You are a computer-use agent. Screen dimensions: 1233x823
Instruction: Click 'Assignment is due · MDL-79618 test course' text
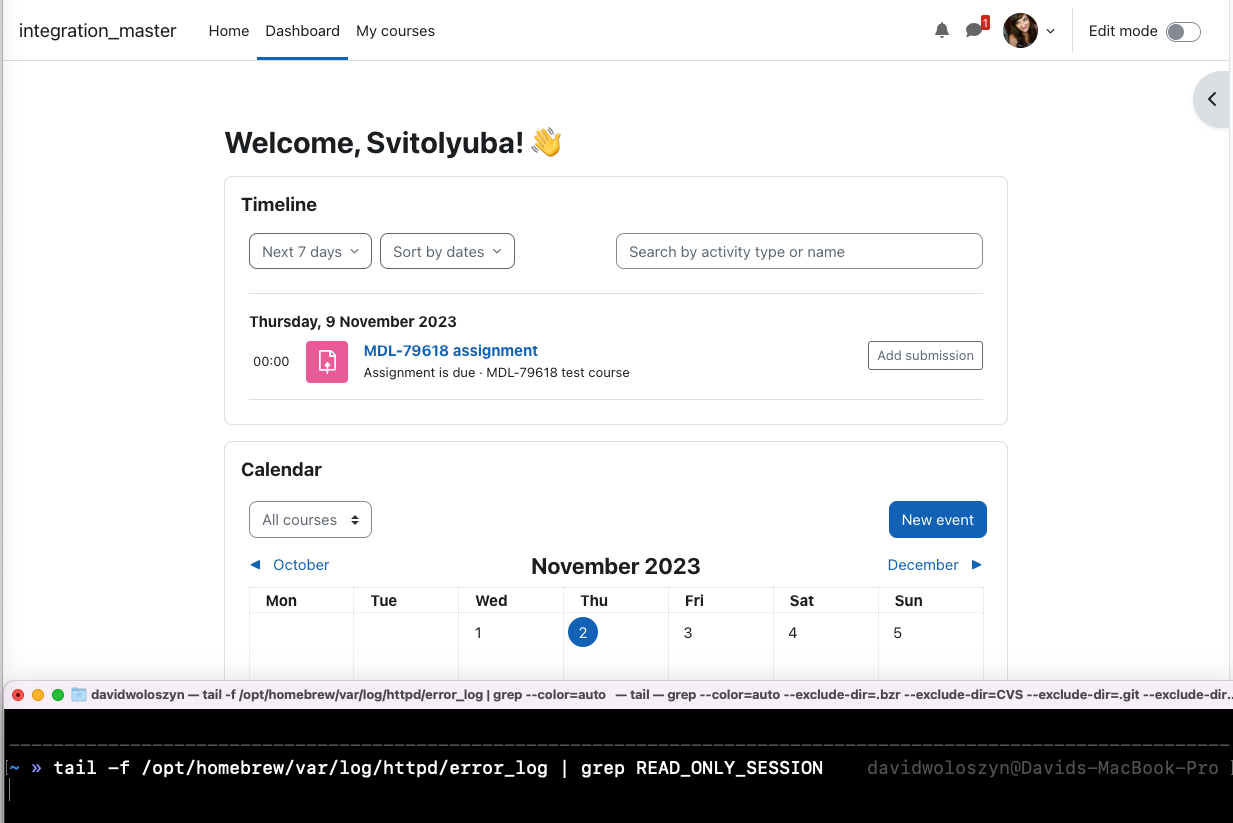pyautogui.click(x=497, y=373)
